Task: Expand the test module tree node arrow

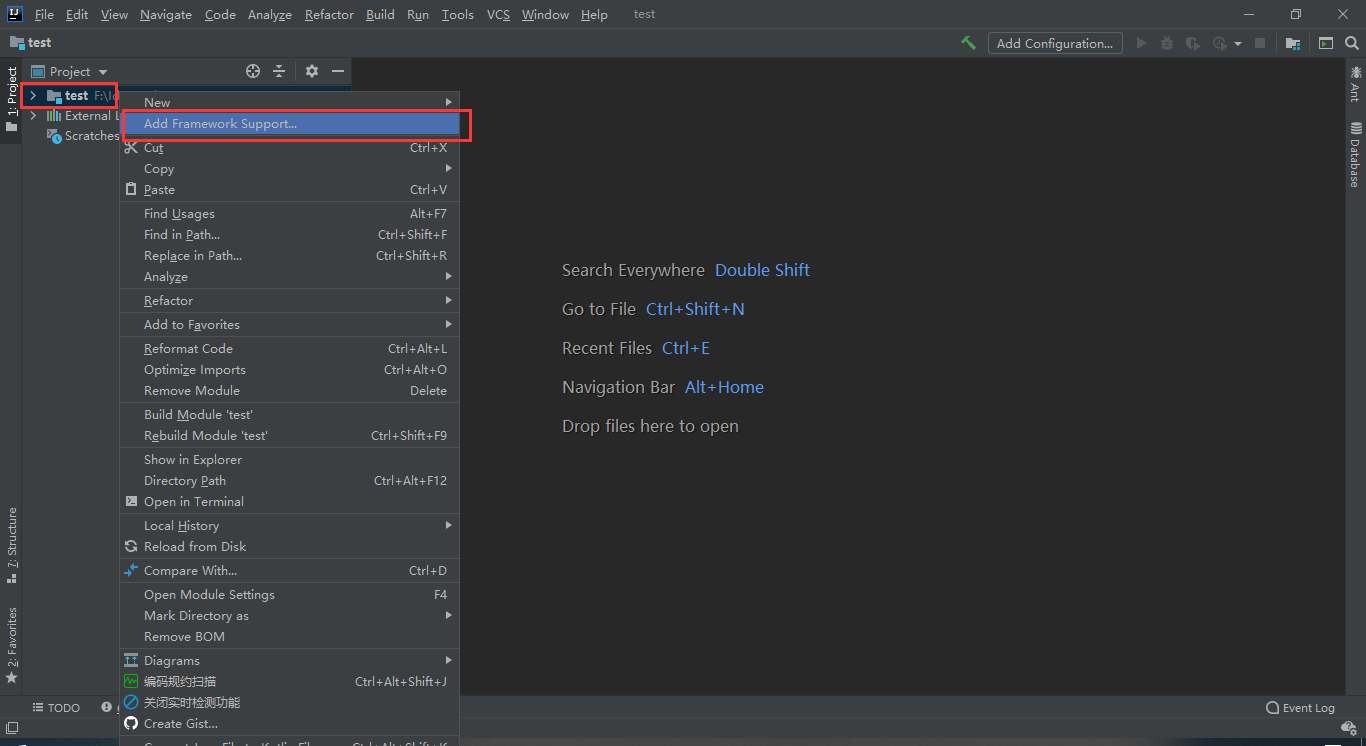Action: click(x=33, y=95)
